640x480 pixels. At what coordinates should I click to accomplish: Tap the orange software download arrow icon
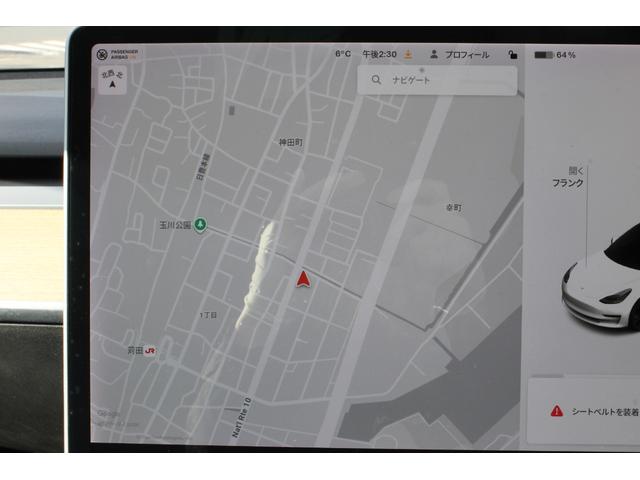[408, 54]
